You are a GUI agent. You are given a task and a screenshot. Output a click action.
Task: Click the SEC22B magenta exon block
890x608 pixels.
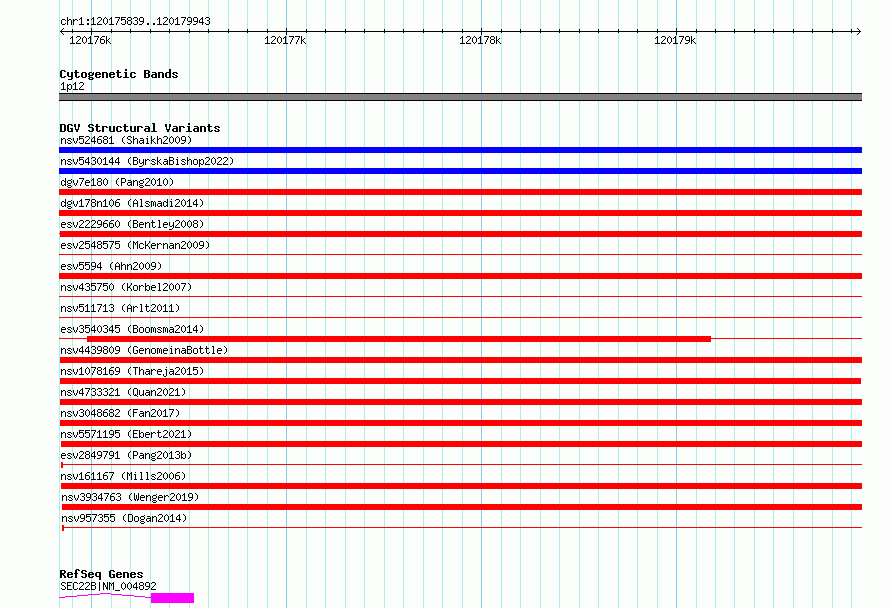[x=173, y=598]
